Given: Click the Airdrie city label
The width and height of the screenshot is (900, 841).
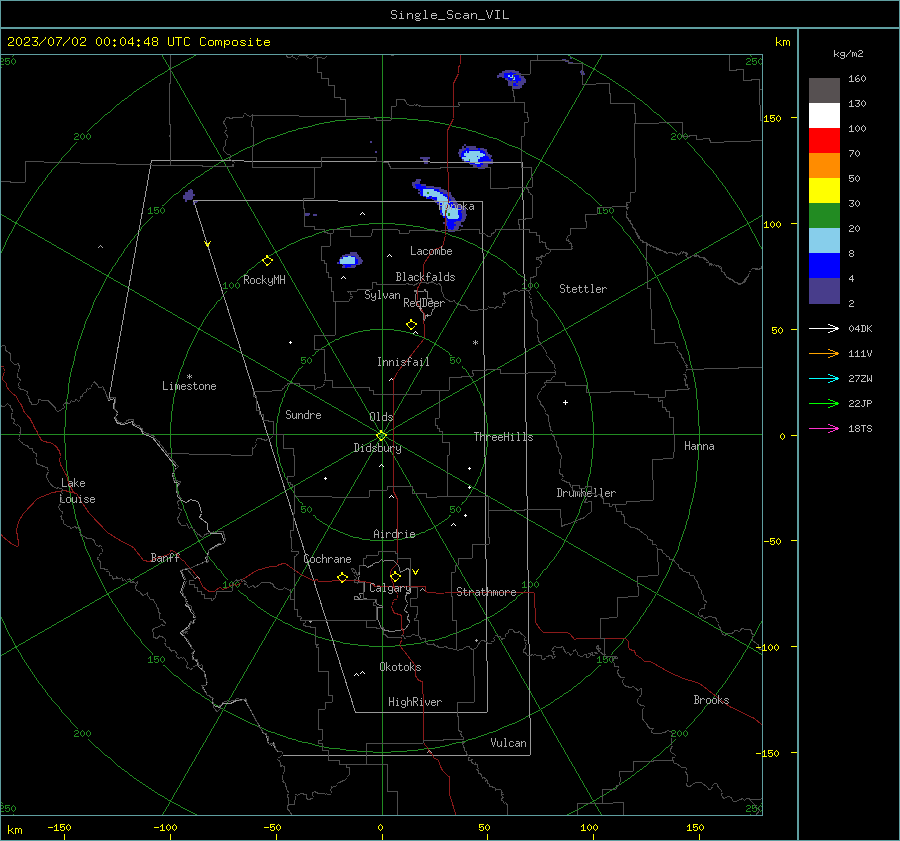Looking at the screenshot, I should pyautogui.click(x=394, y=534).
